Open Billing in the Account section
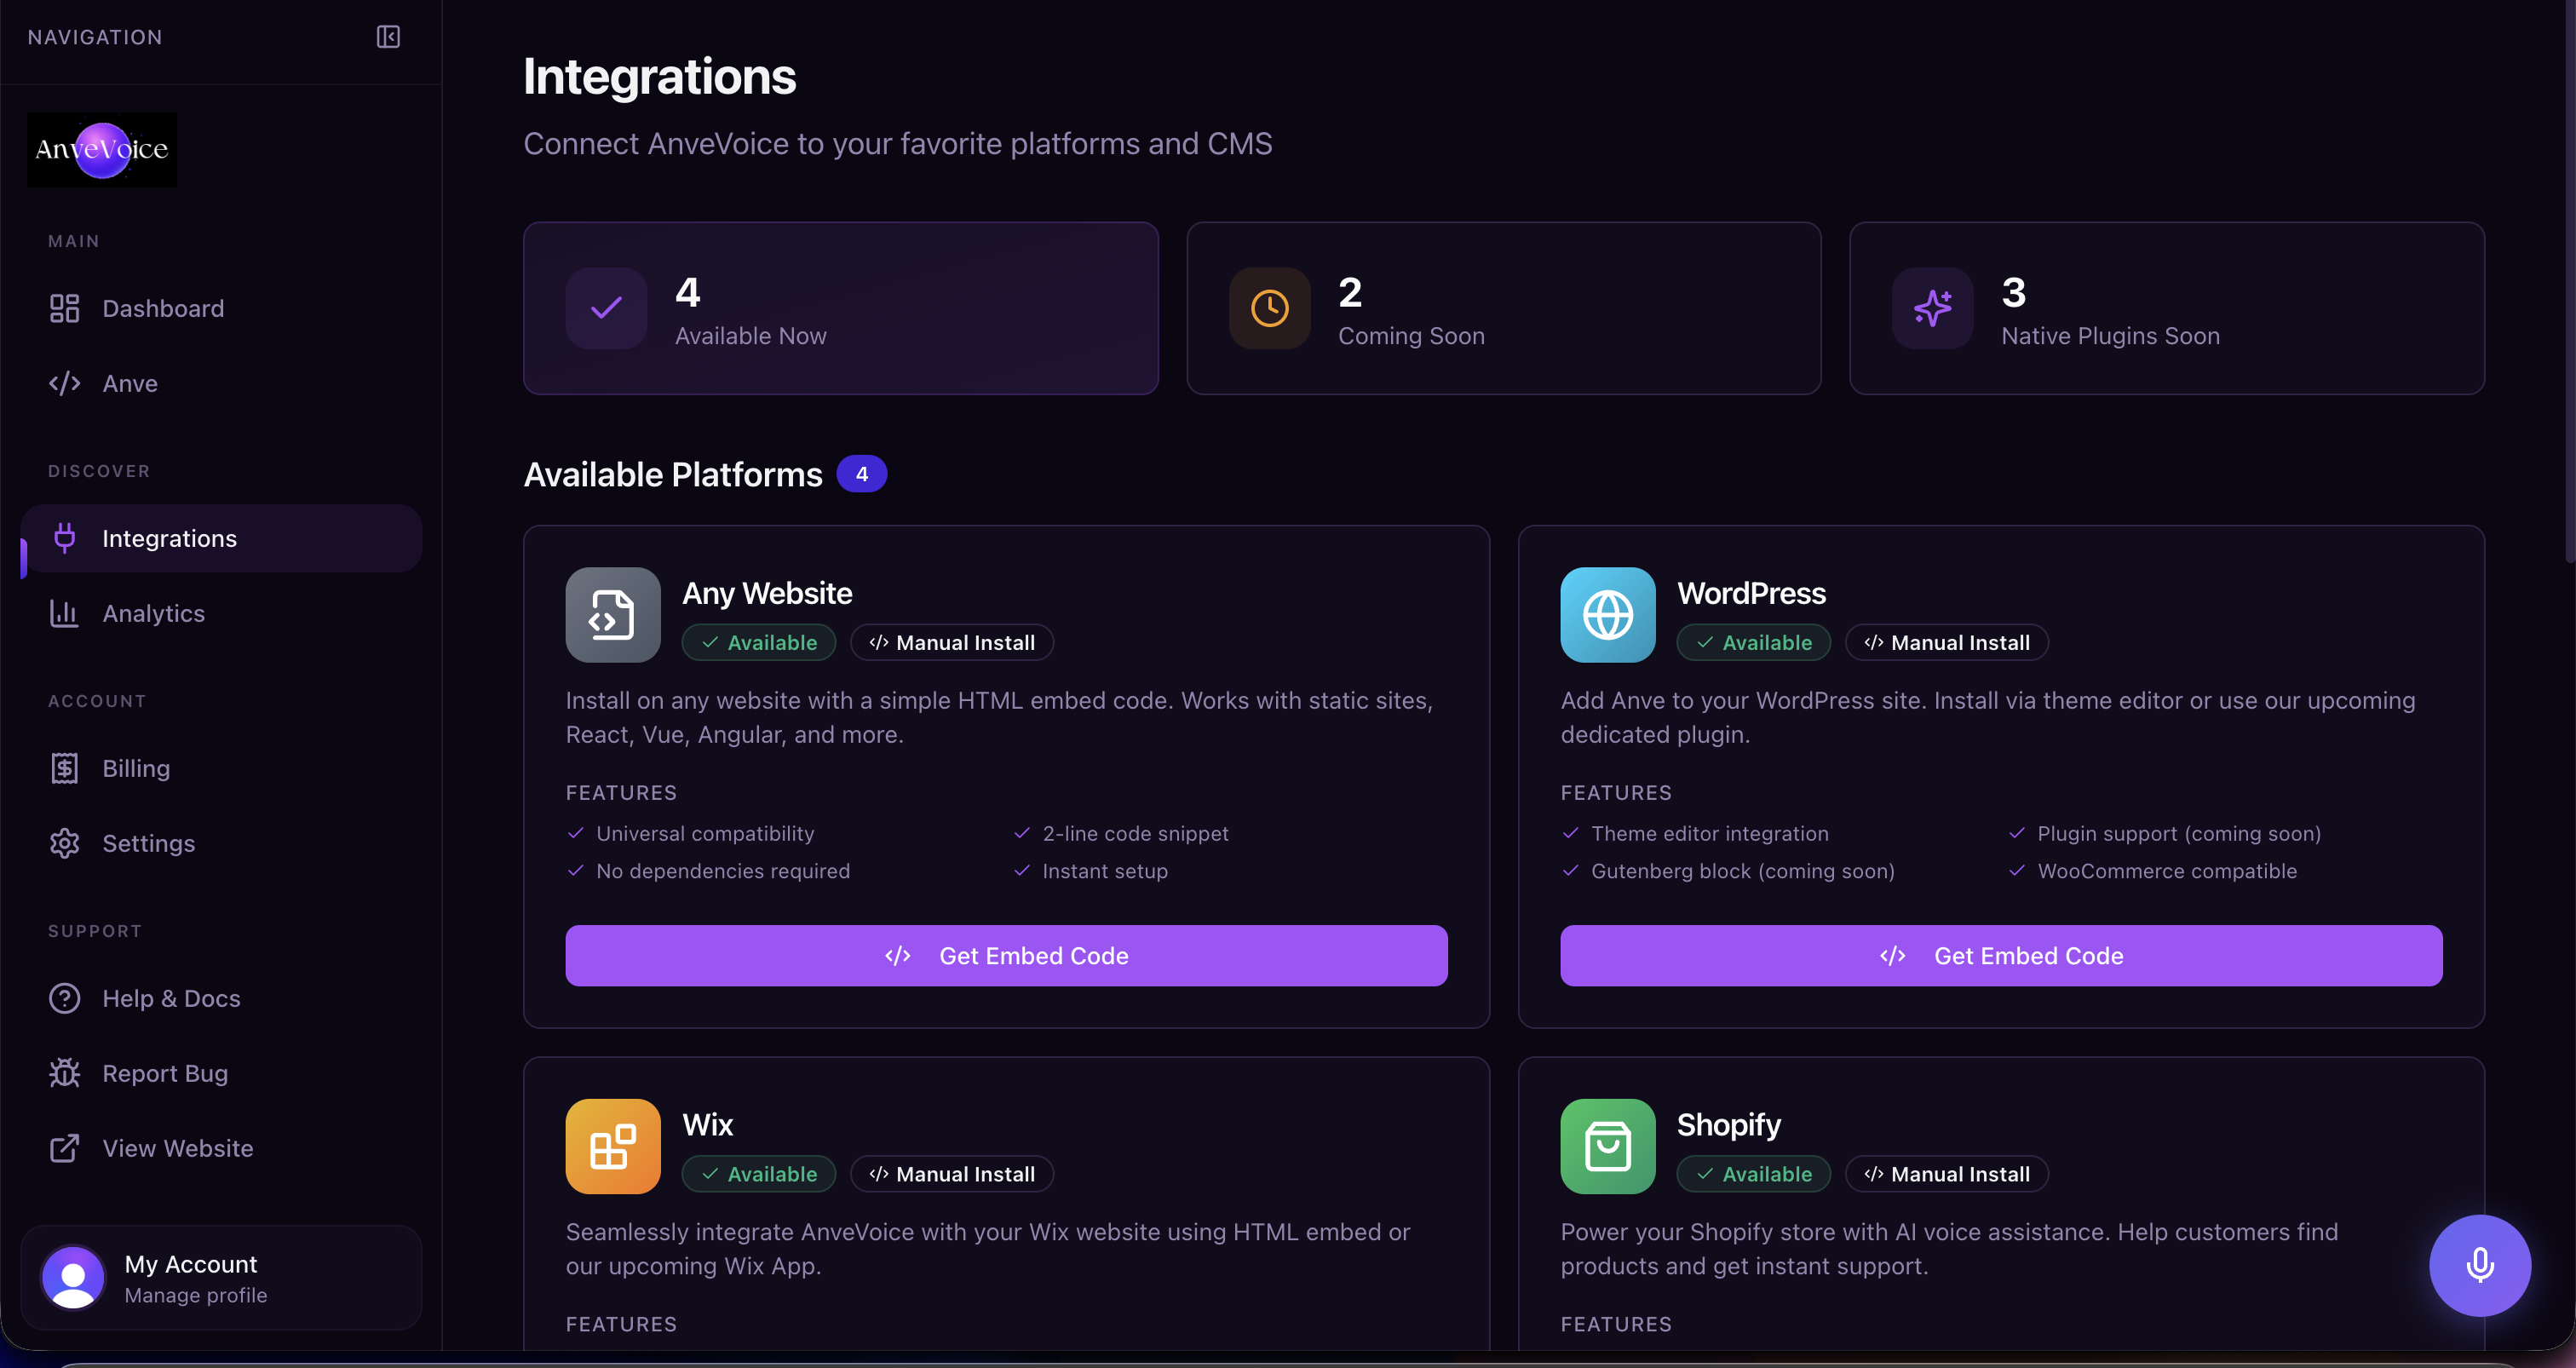The image size is (2576, 1368). (136, 768)
